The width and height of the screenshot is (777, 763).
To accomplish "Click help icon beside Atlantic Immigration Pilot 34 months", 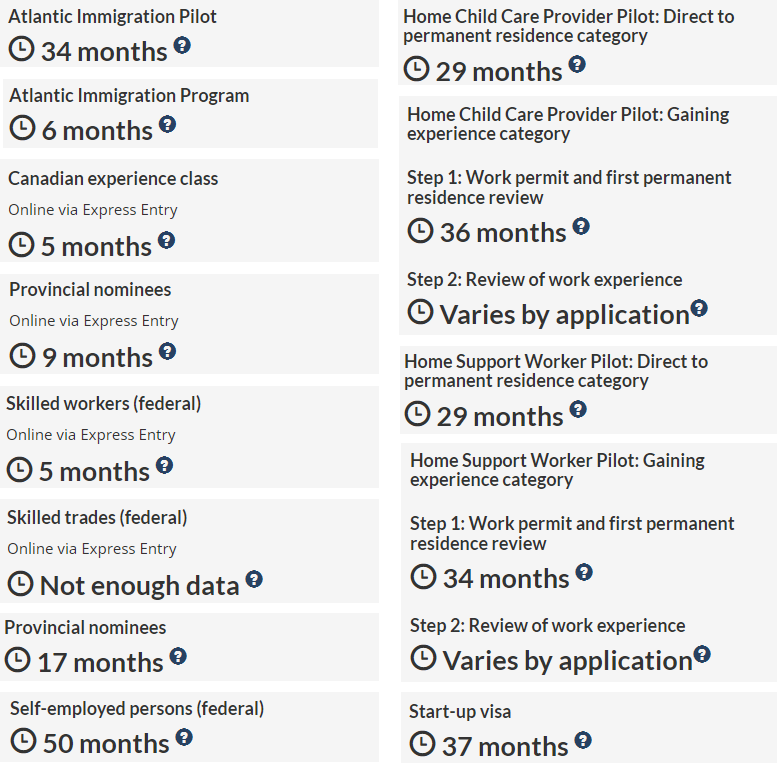I will [182, 45].
